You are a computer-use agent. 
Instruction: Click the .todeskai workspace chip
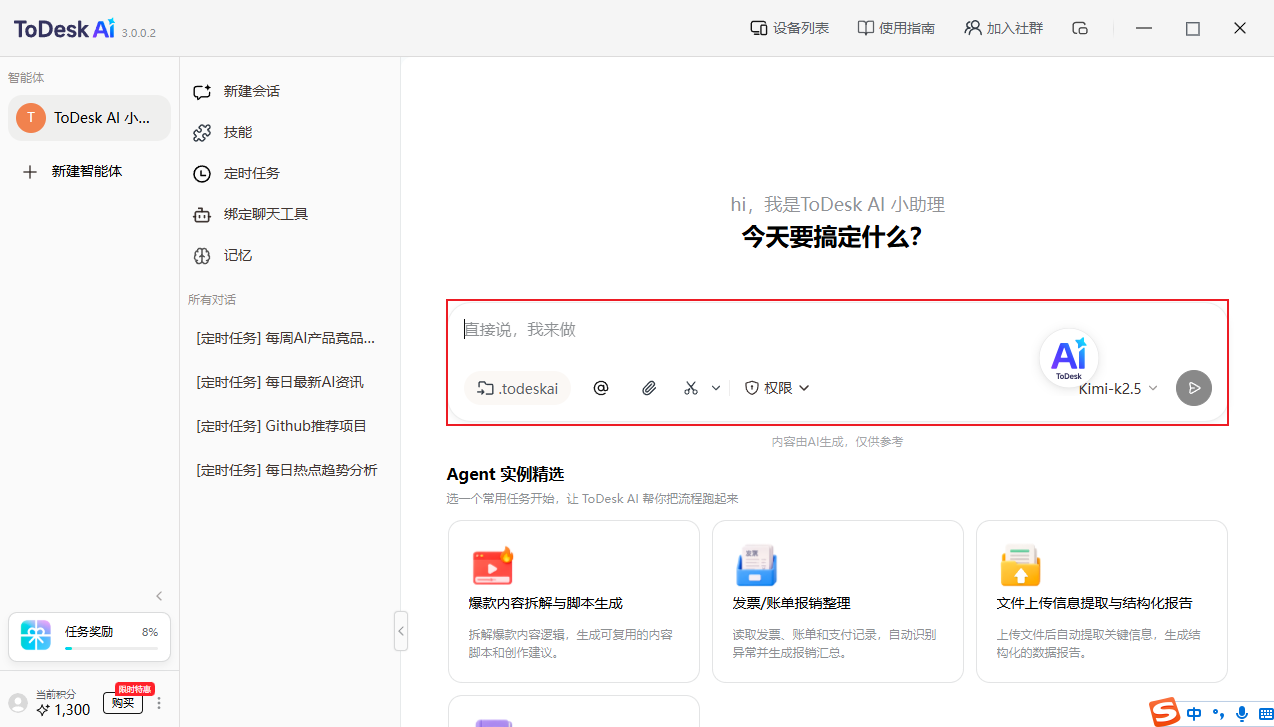[x=517, y=388]
